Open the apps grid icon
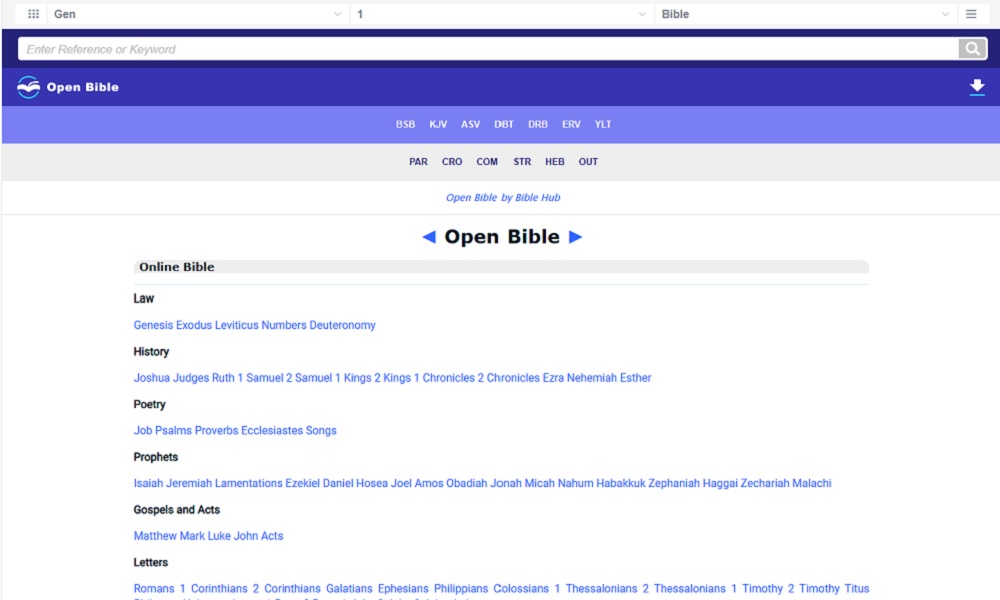The height and width of the screenshot is (600, 1000). [x=33, y=13]
